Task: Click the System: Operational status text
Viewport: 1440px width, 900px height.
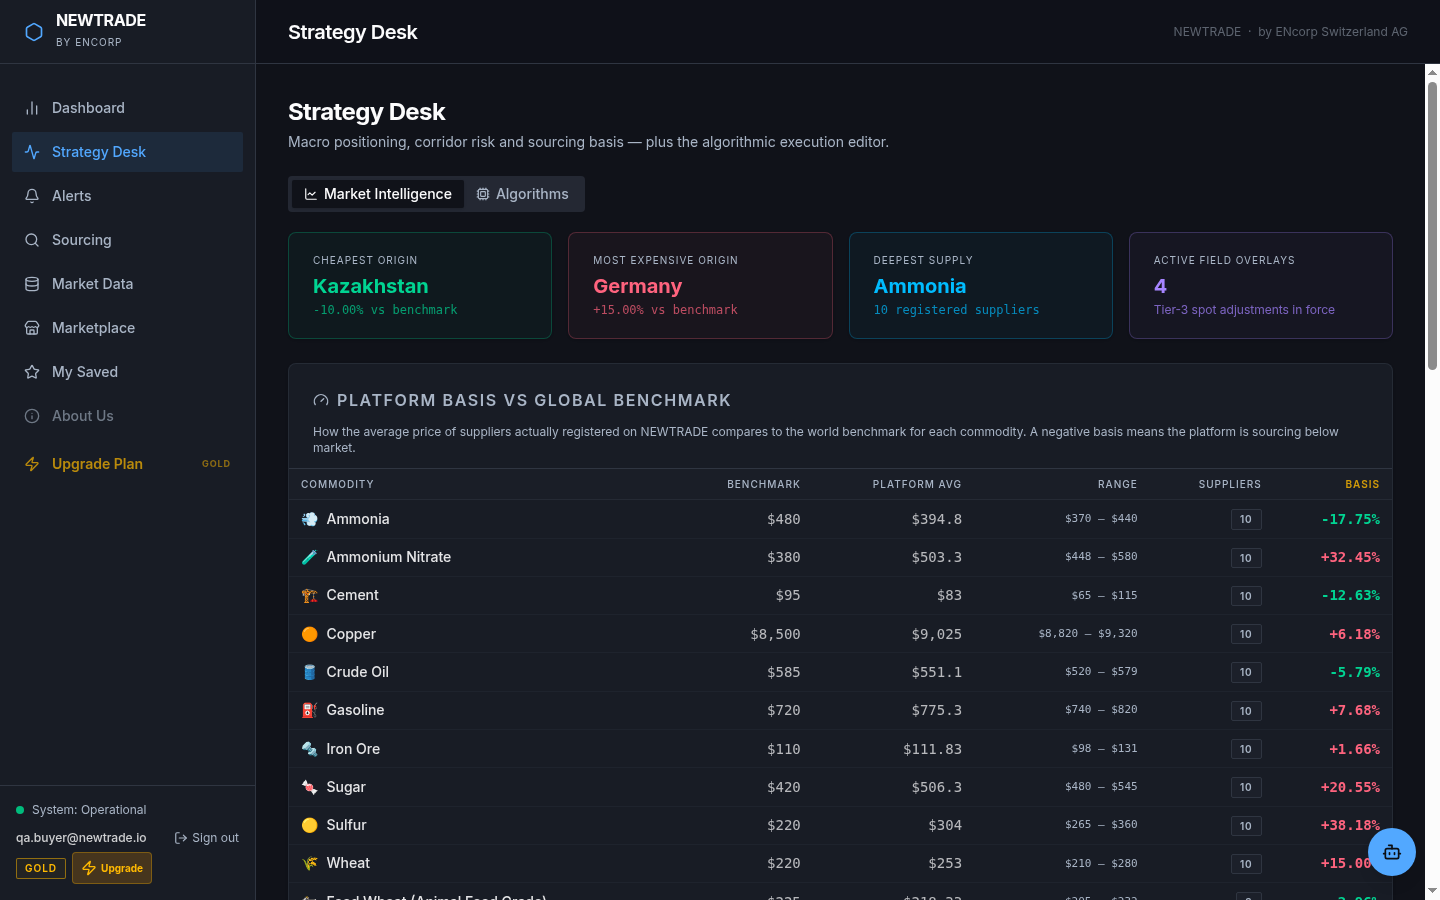Action: [89, 810]
